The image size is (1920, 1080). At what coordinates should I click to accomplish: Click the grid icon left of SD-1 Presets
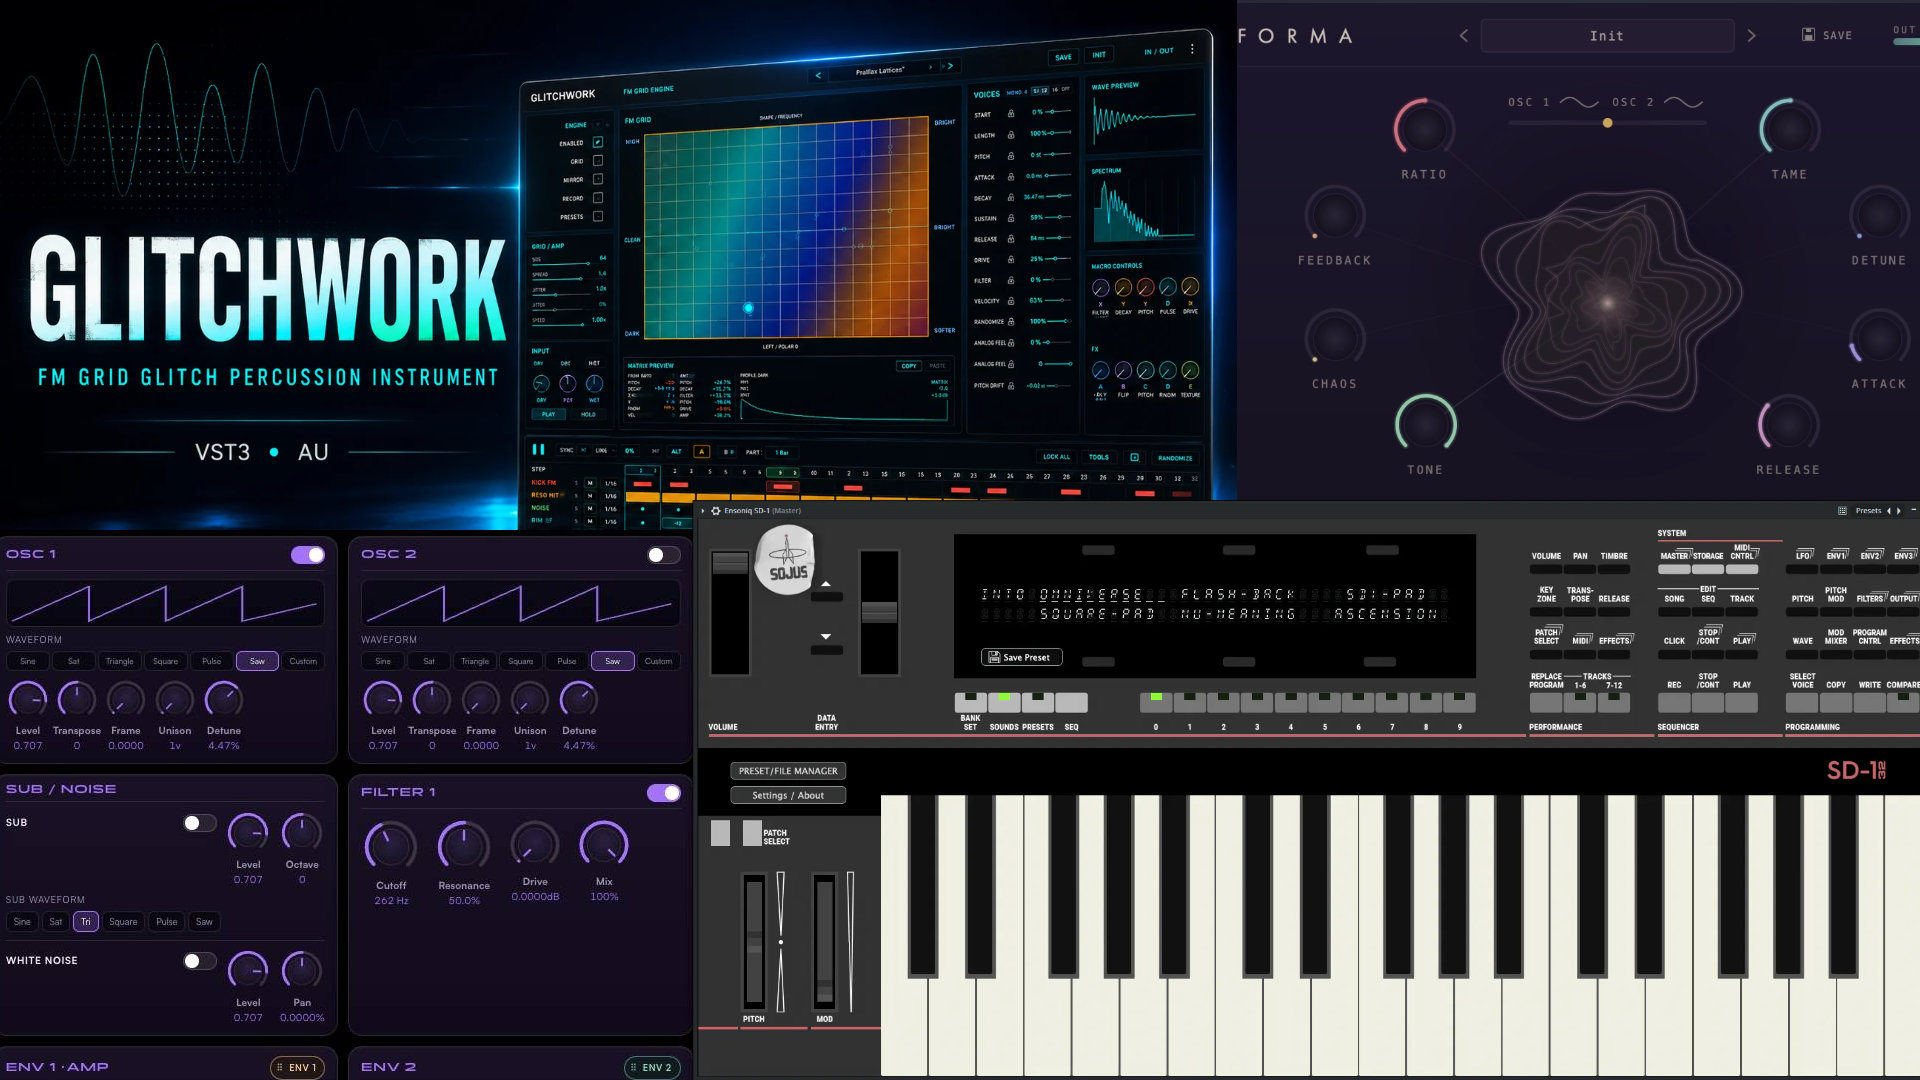click(x=1842, y=511)
